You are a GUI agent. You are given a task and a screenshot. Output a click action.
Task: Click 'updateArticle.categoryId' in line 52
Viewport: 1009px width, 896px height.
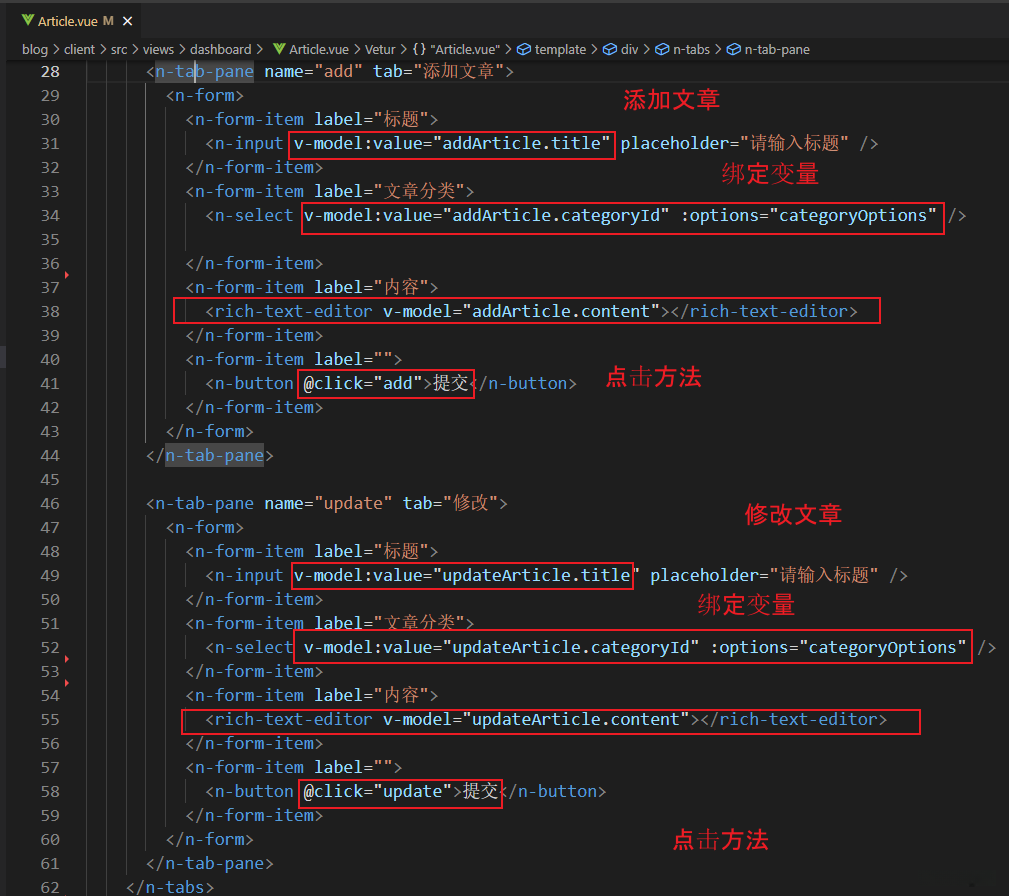(x=571, y=648)
